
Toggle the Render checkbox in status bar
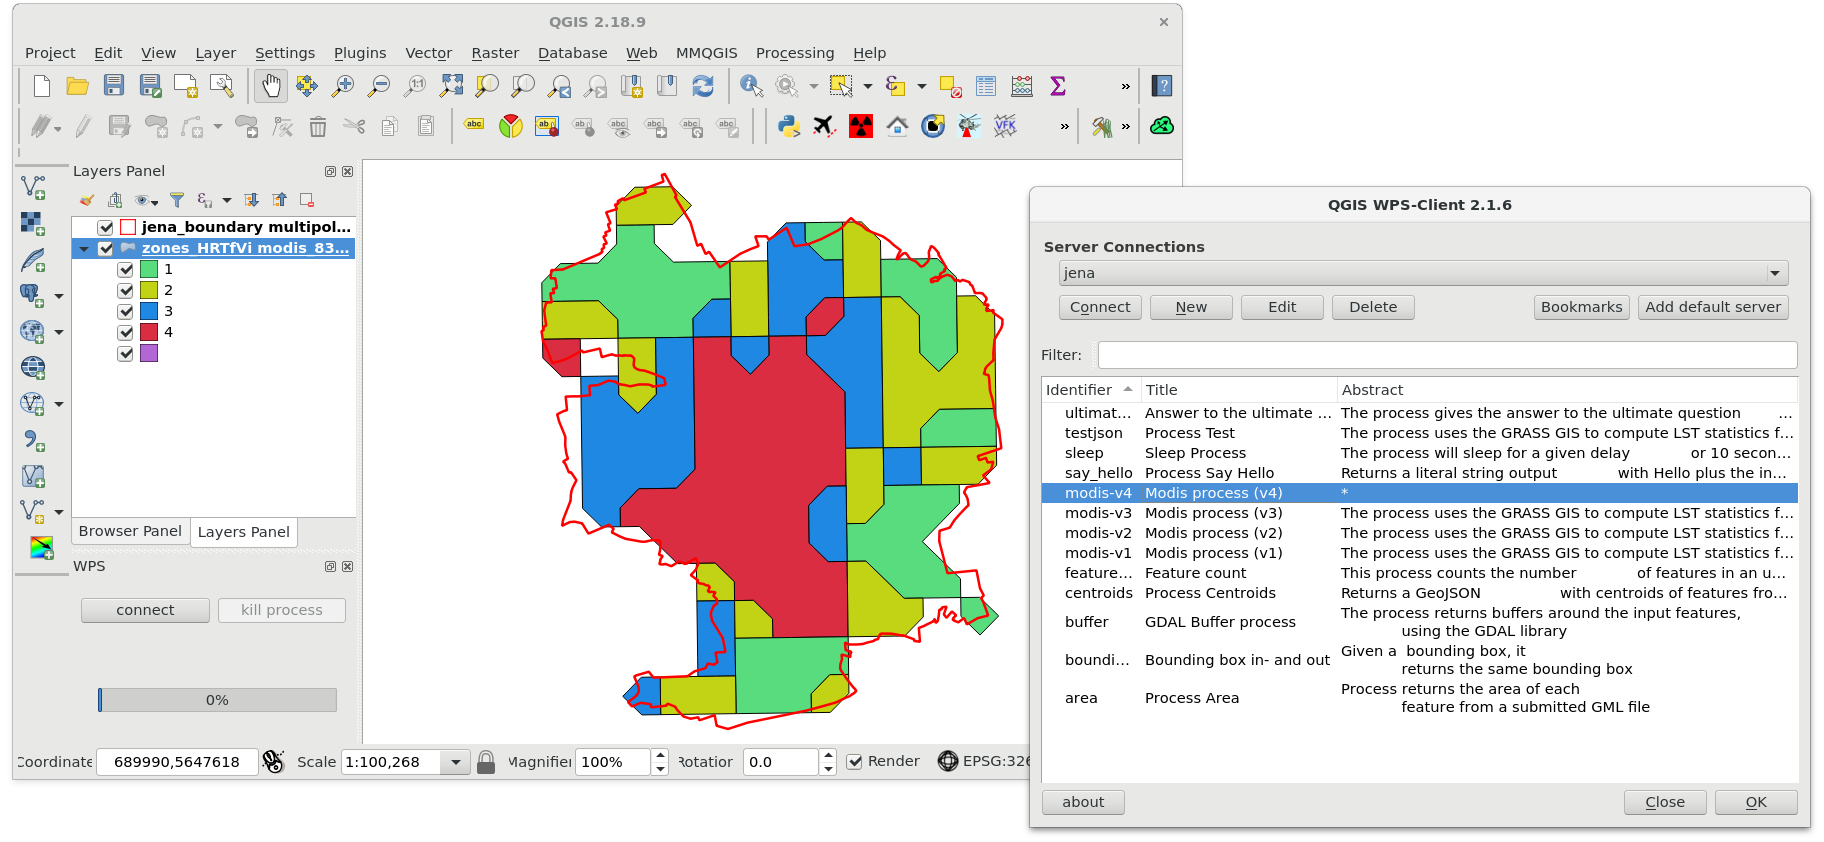tap(855, 762)
